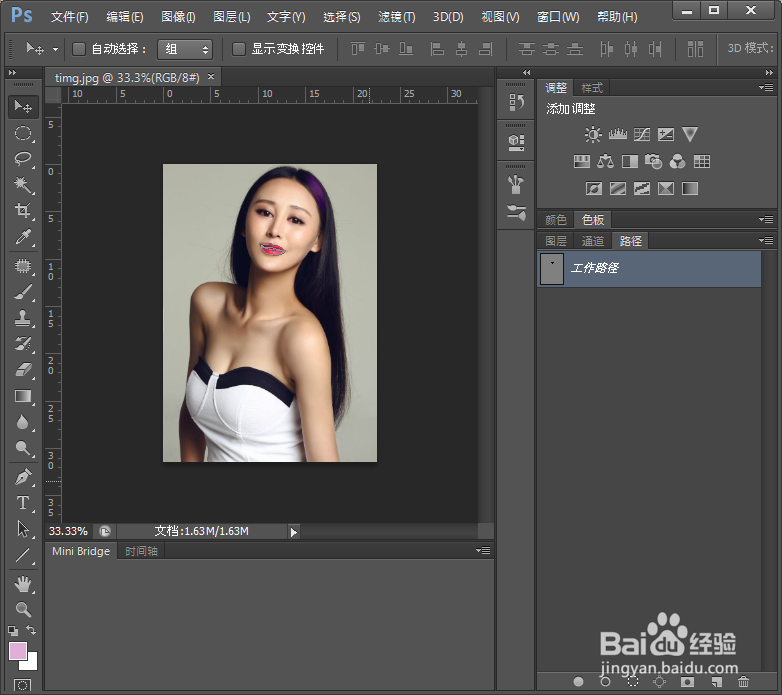Select the Zoom tool
The height and width of the screenshot is (695, 782).
click(23, 609)
